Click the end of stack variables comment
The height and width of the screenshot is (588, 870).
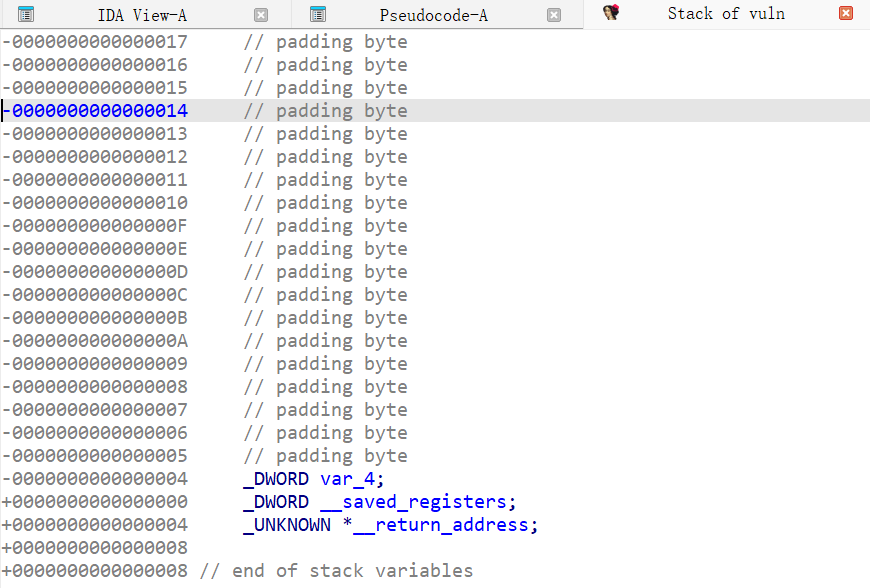pyautogui.click(x=336, y=571)
